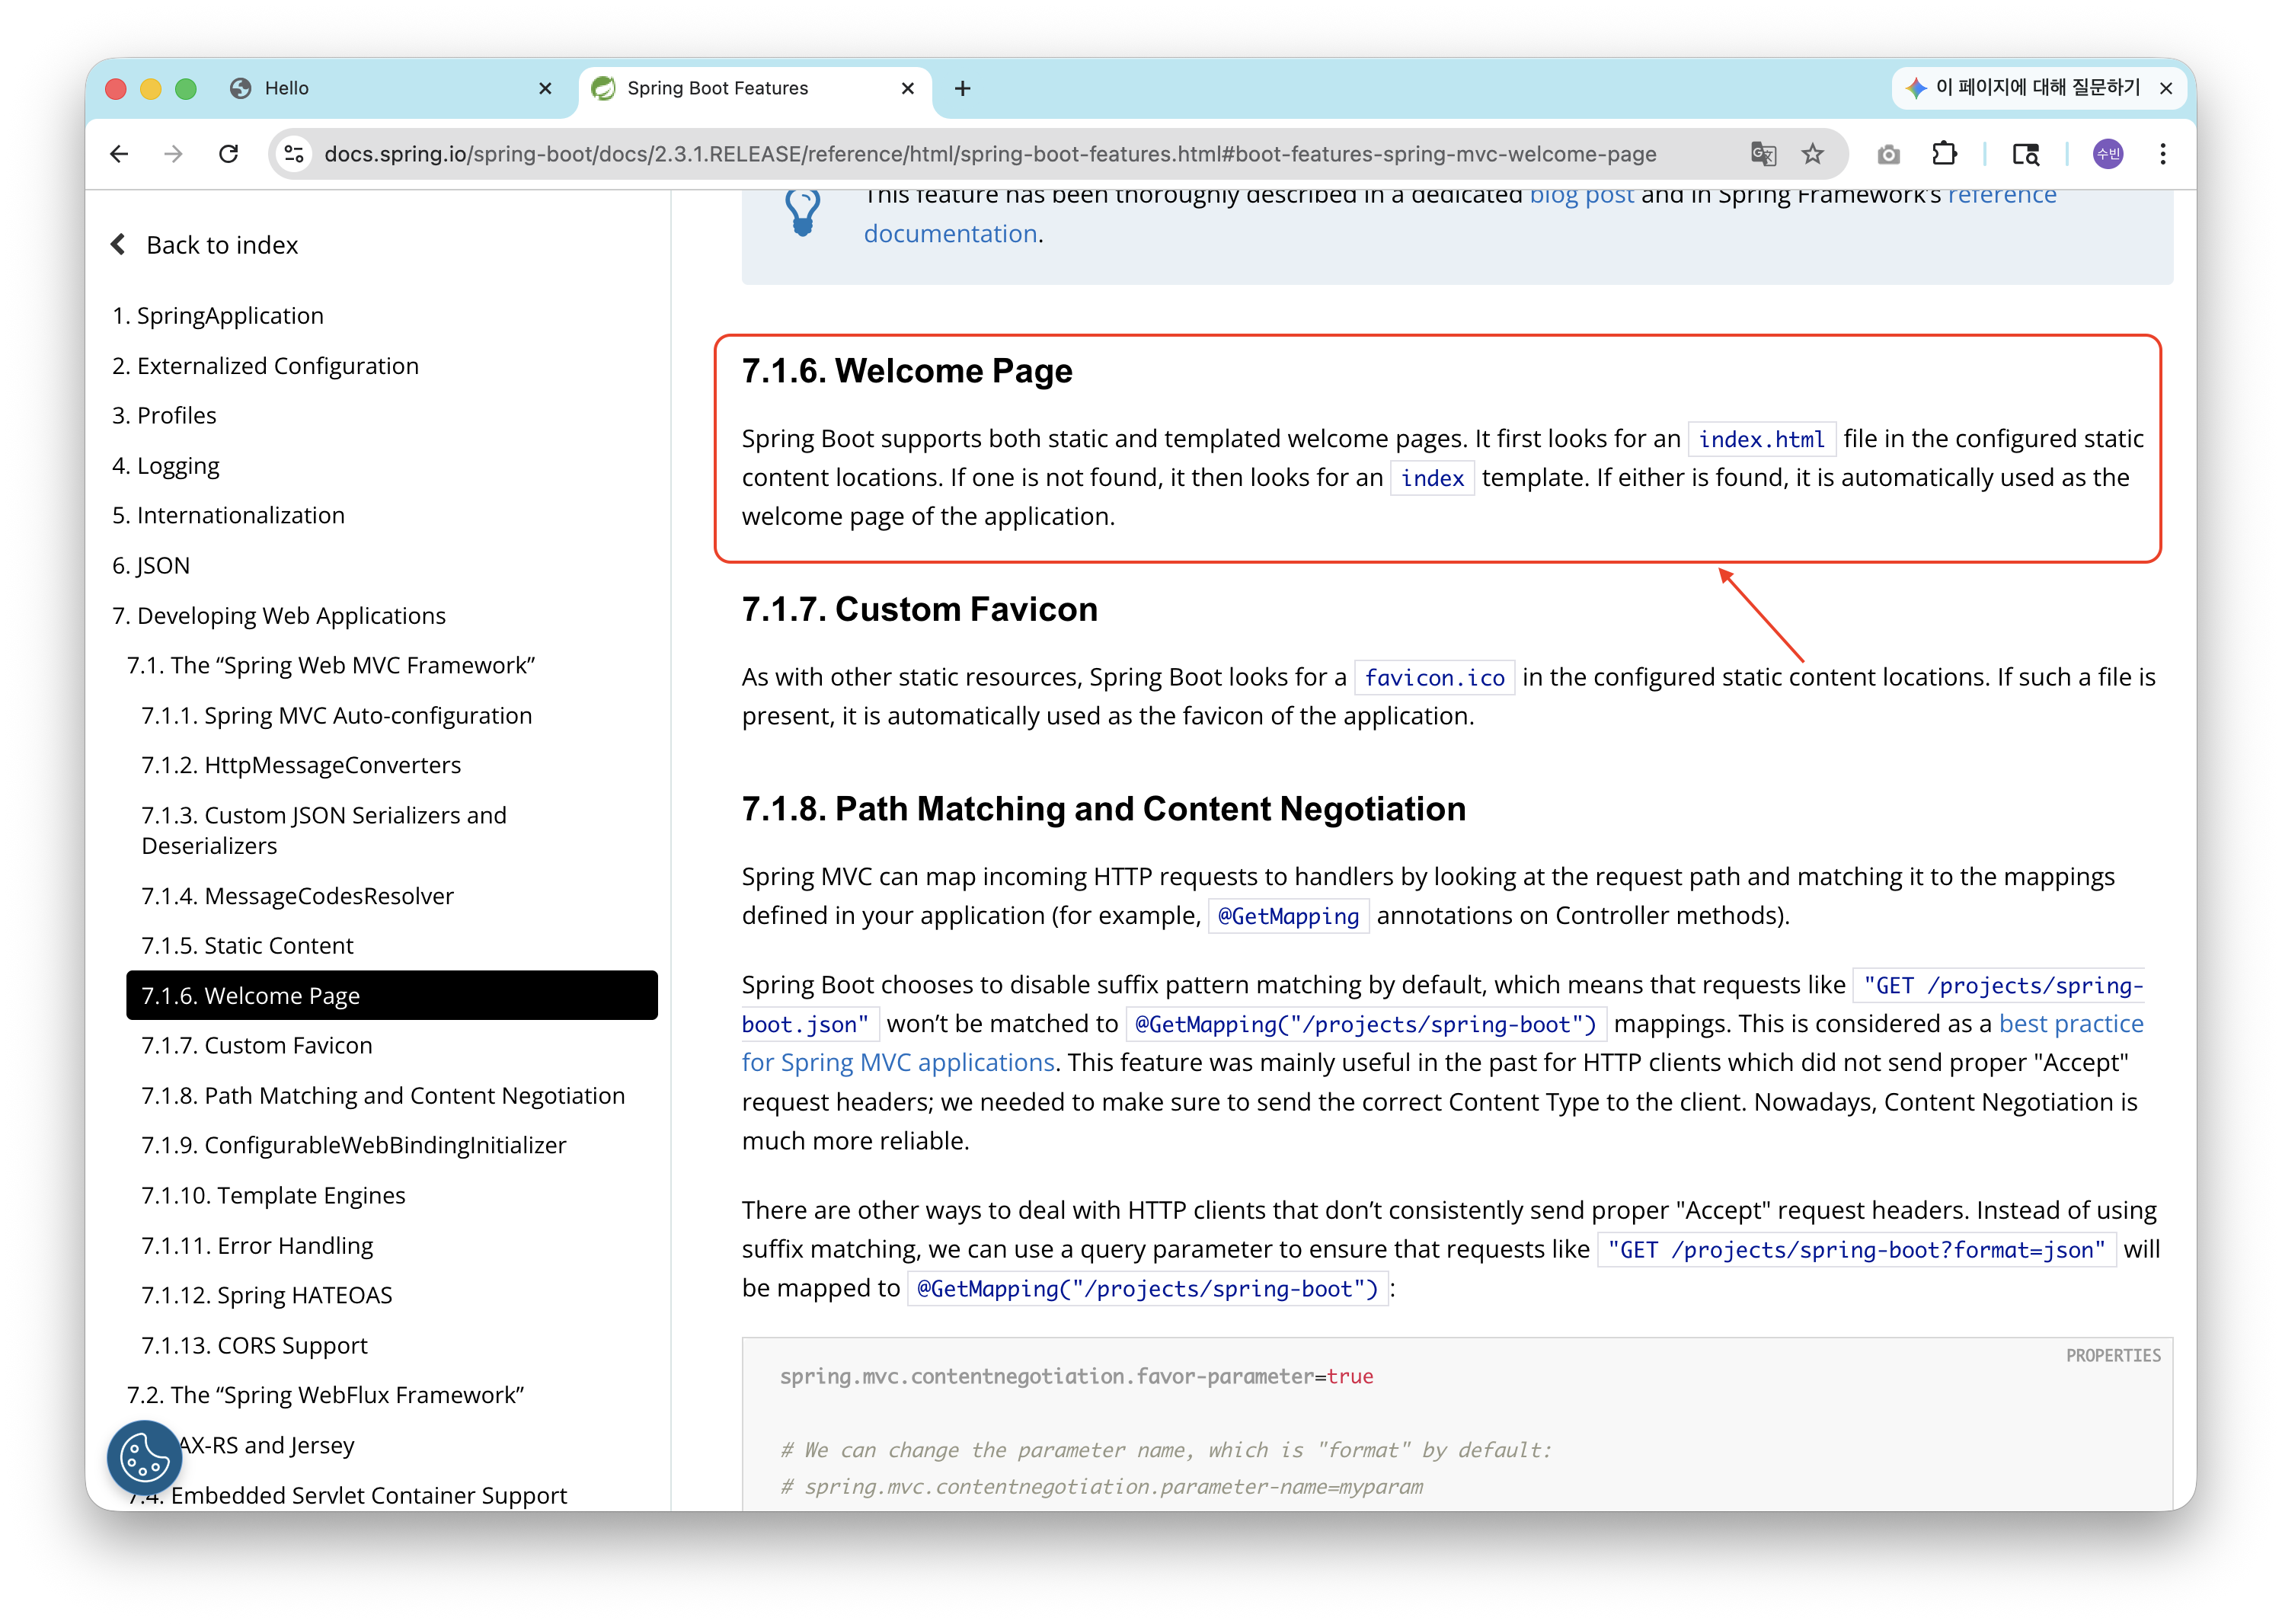Open 7.1.4. MessageCodesResolver

[298, 896]
